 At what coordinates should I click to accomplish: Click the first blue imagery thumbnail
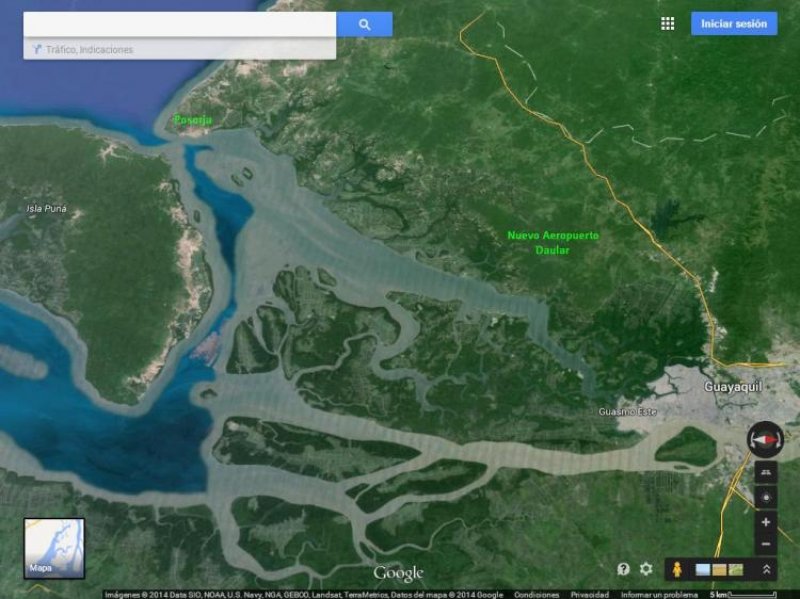coord(703,570)
